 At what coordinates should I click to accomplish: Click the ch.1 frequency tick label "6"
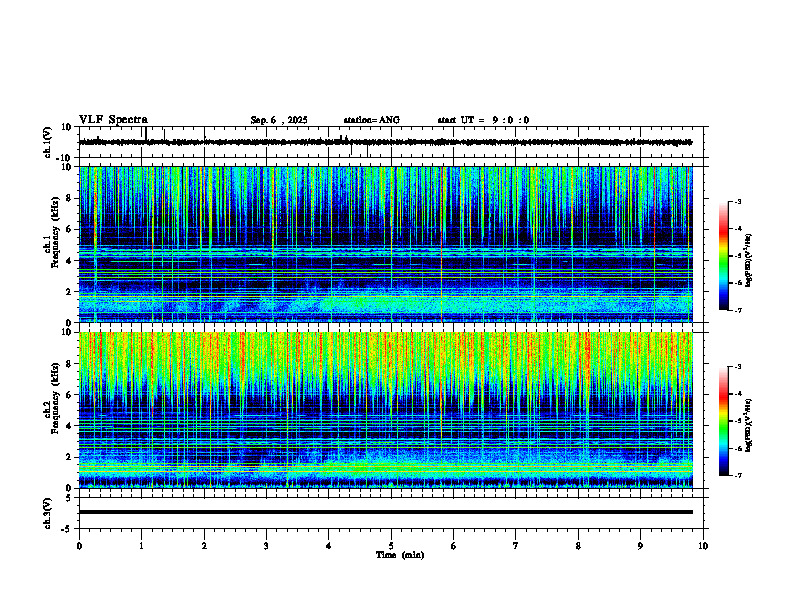(x=69, y=229)
